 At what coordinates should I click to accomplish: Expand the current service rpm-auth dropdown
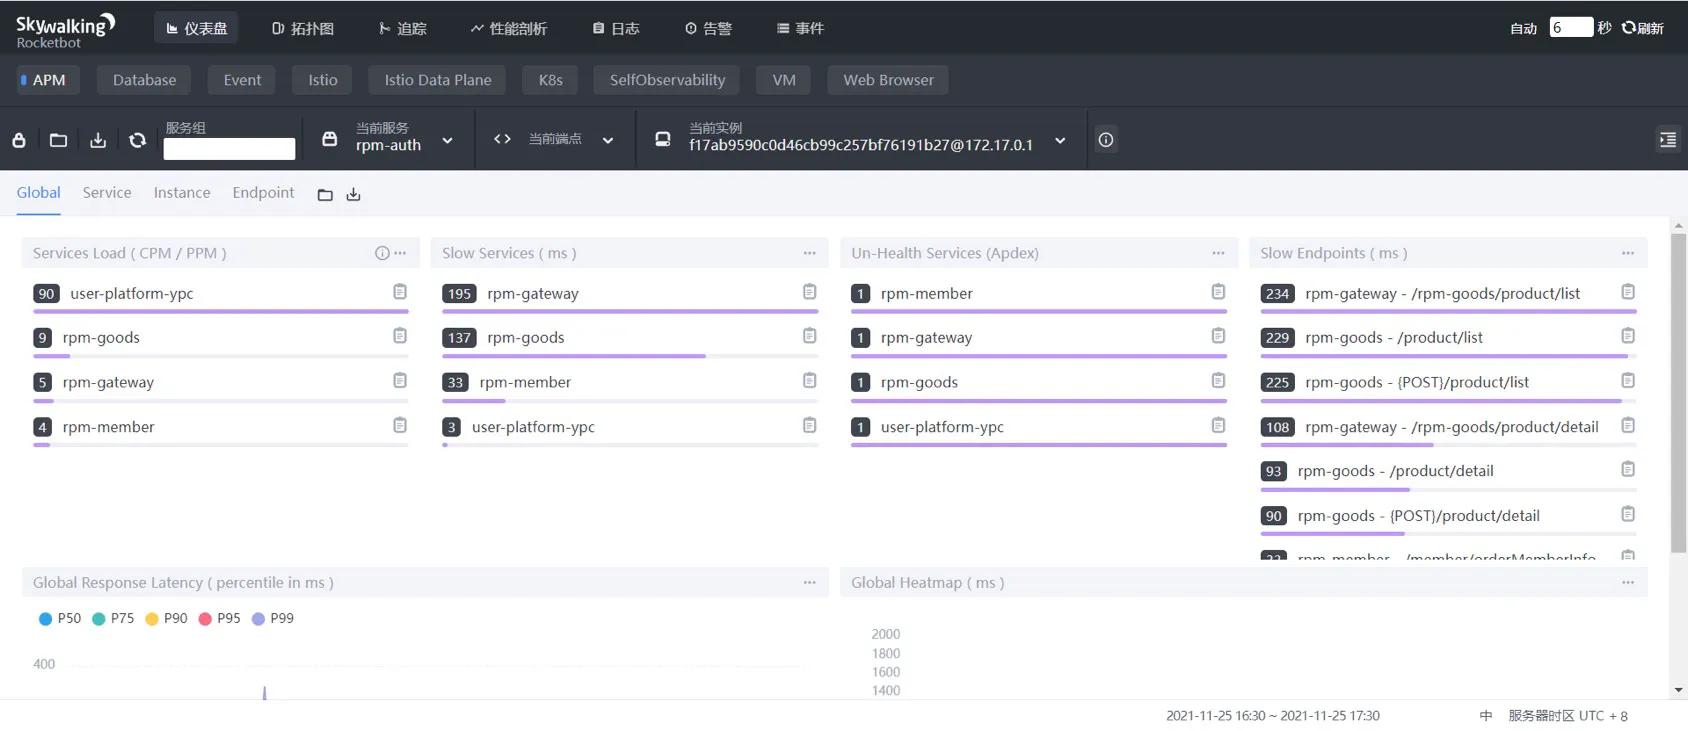tap(447, 140)
